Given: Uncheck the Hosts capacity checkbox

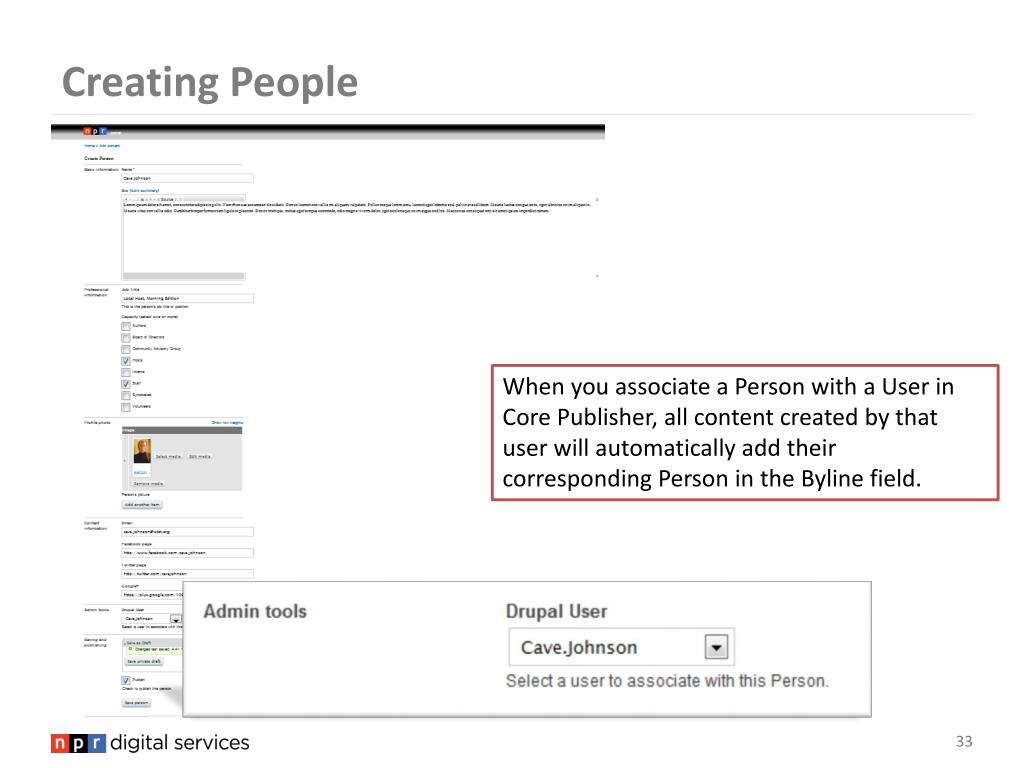Looking at the screenshot, I should 125,360.
